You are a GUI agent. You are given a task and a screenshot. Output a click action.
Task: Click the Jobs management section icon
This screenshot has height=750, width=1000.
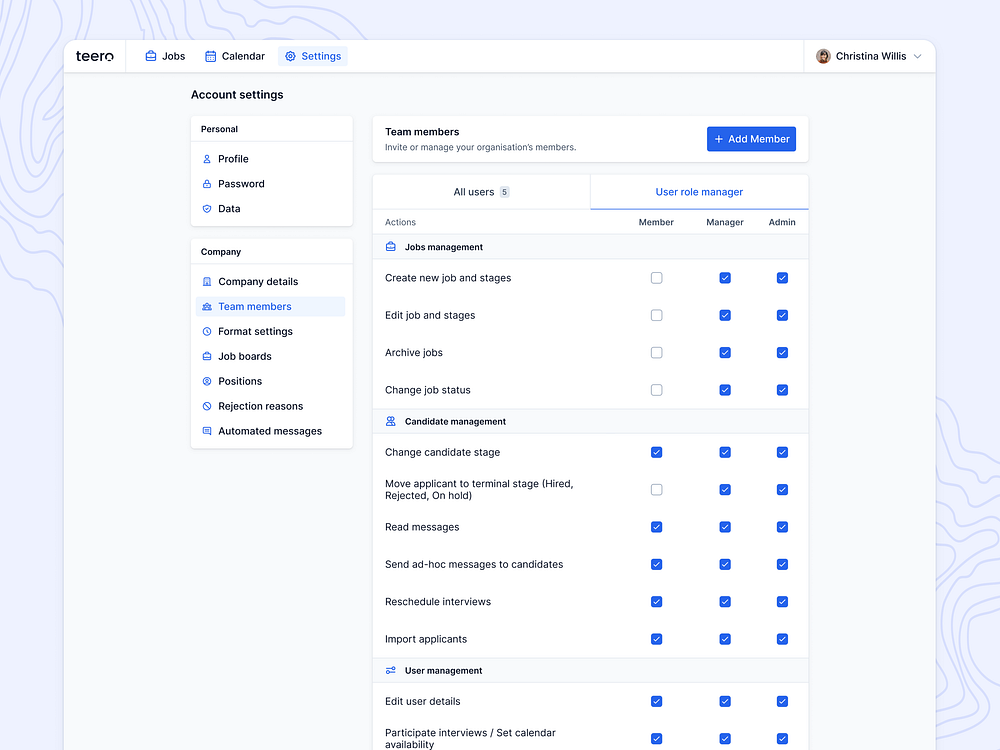tap(391, 247)
